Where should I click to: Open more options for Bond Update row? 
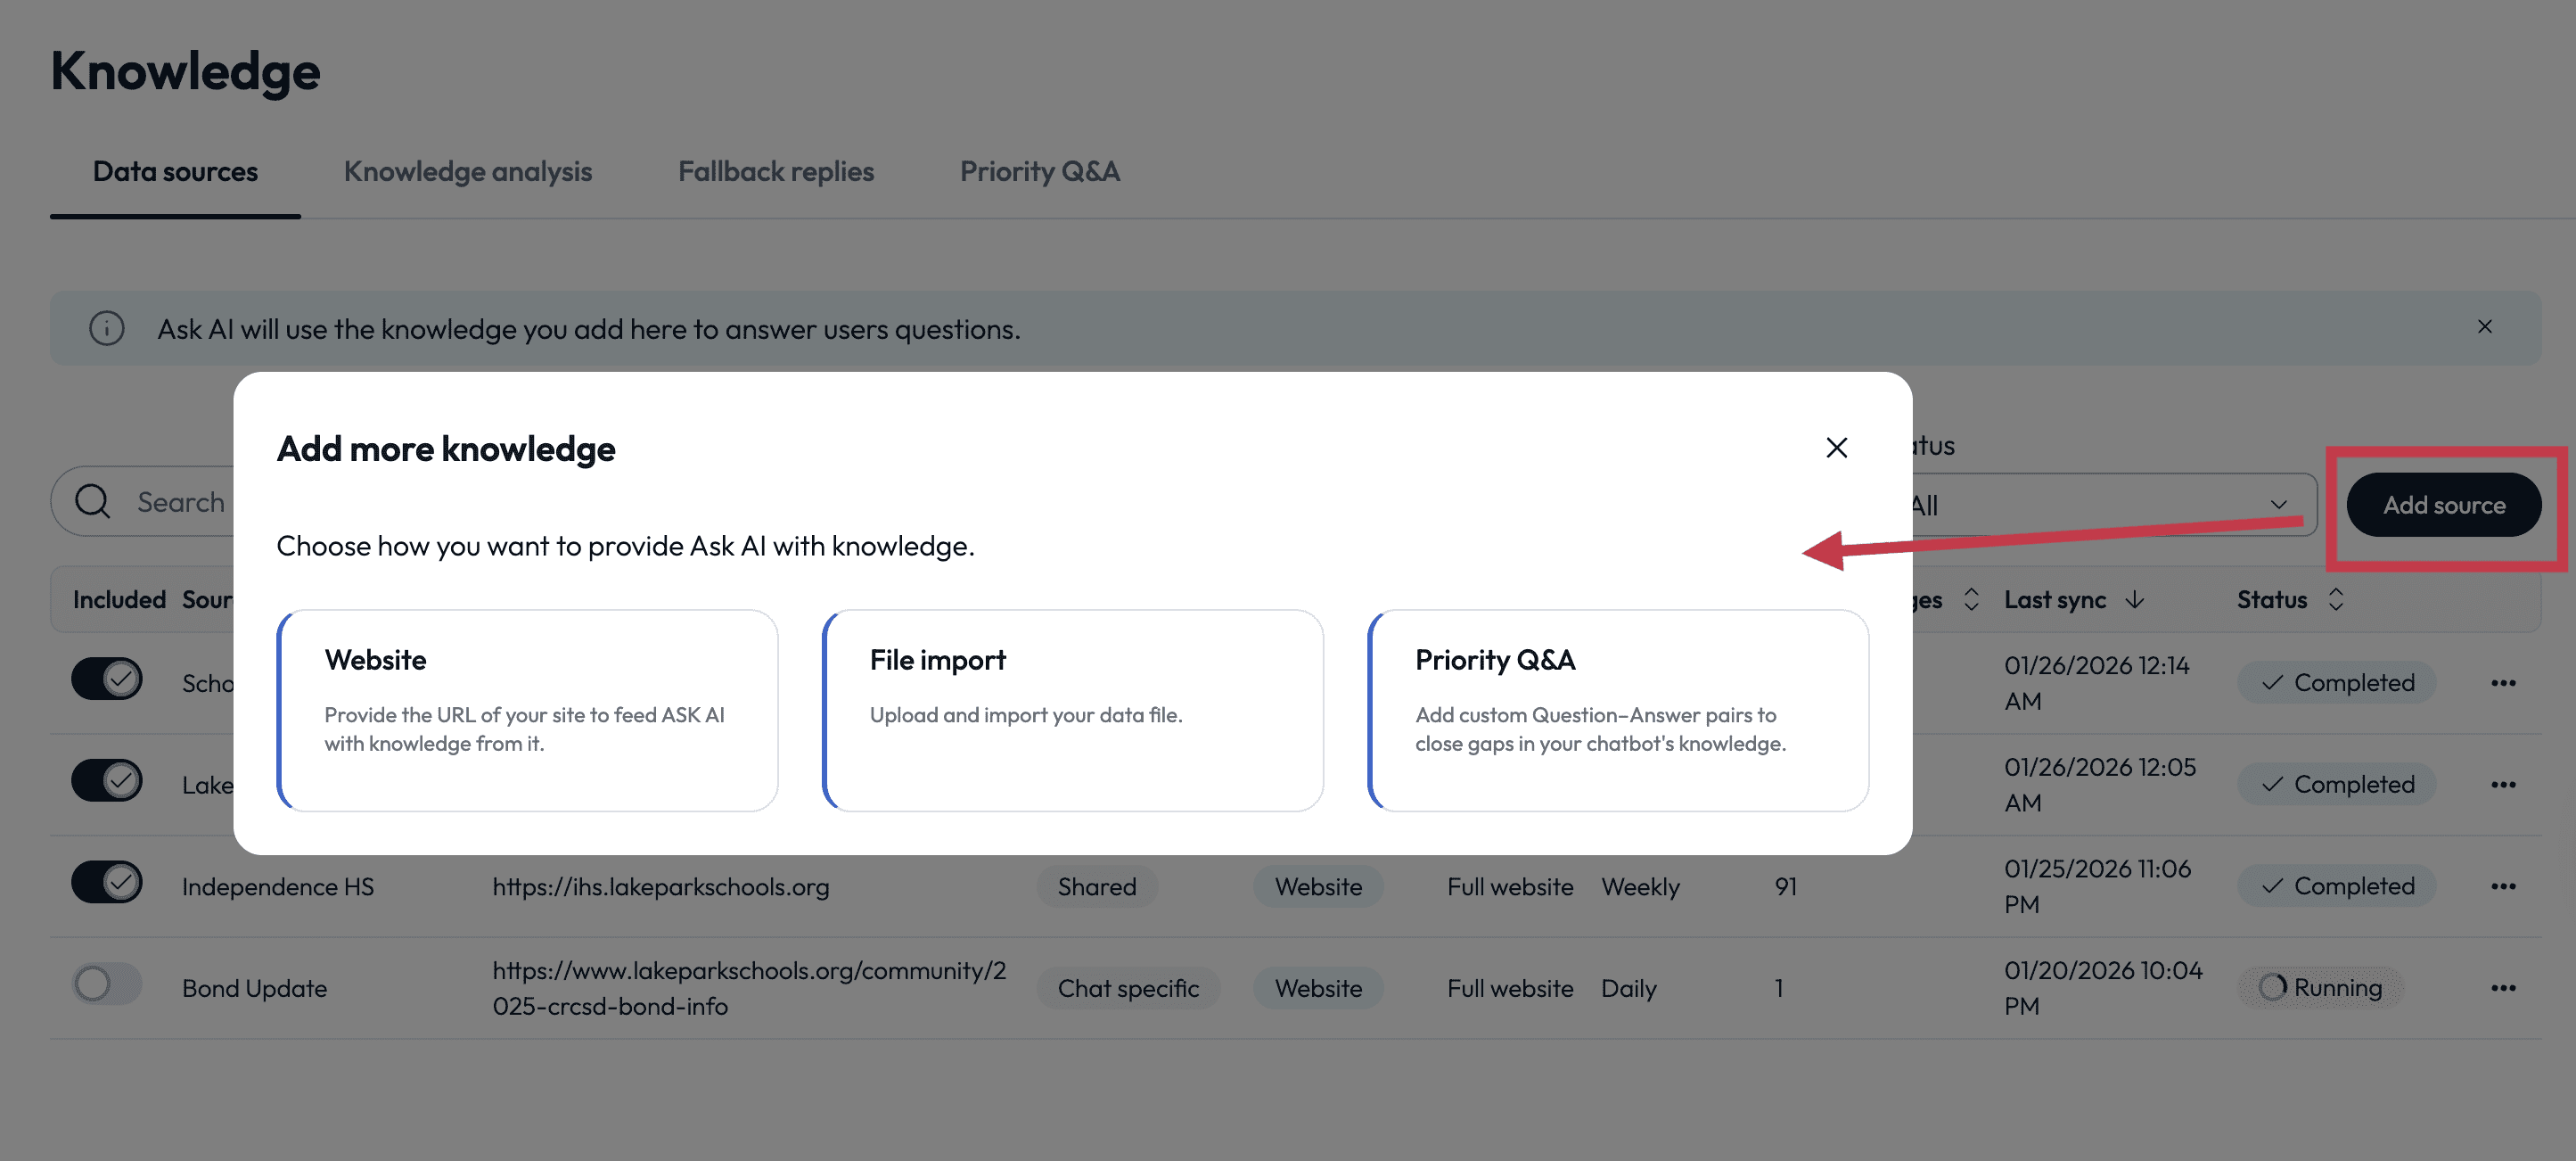pyautogui.click(x=2503, y=988)
